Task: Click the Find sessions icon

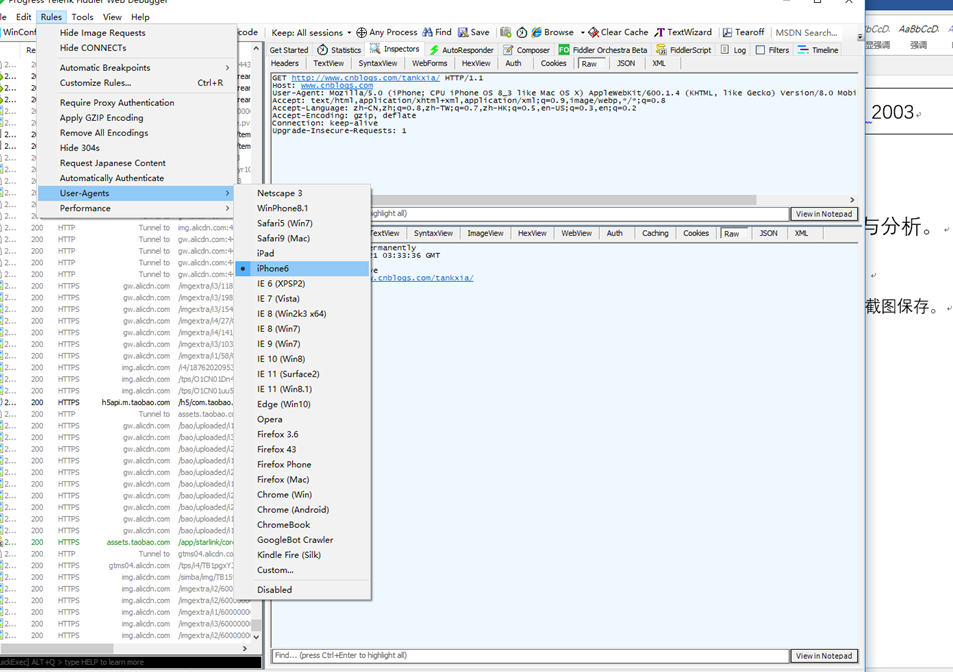Action: pos(436,31)
